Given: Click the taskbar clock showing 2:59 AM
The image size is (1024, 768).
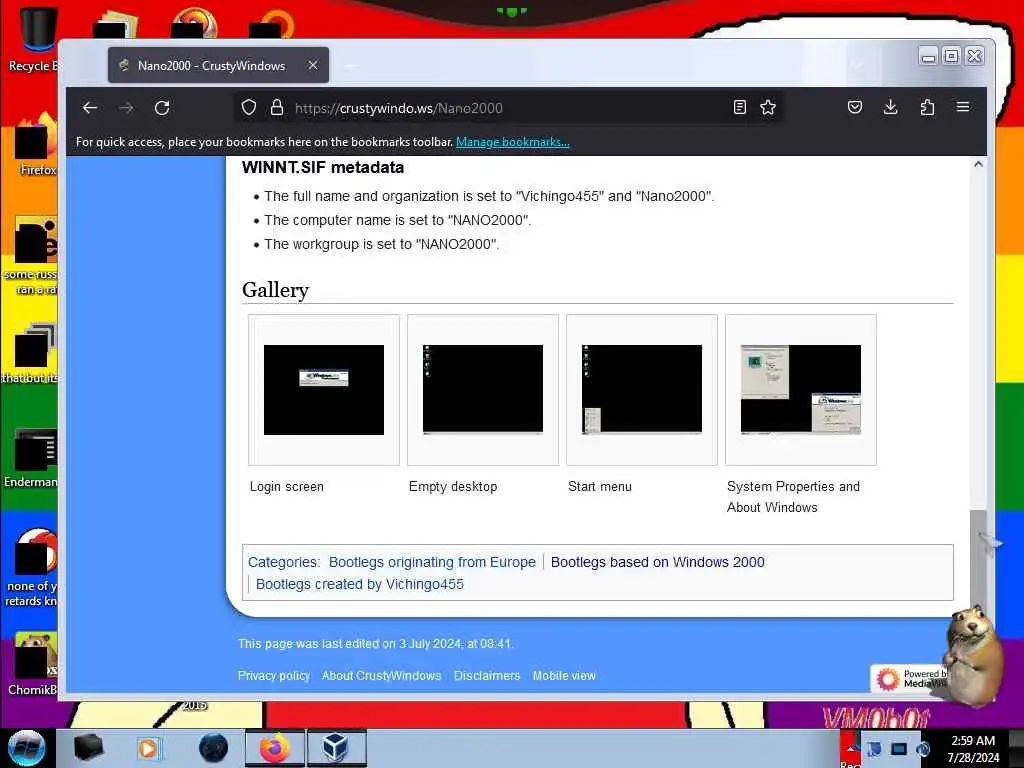Looking at the screenshot, I should pos(973,749).
